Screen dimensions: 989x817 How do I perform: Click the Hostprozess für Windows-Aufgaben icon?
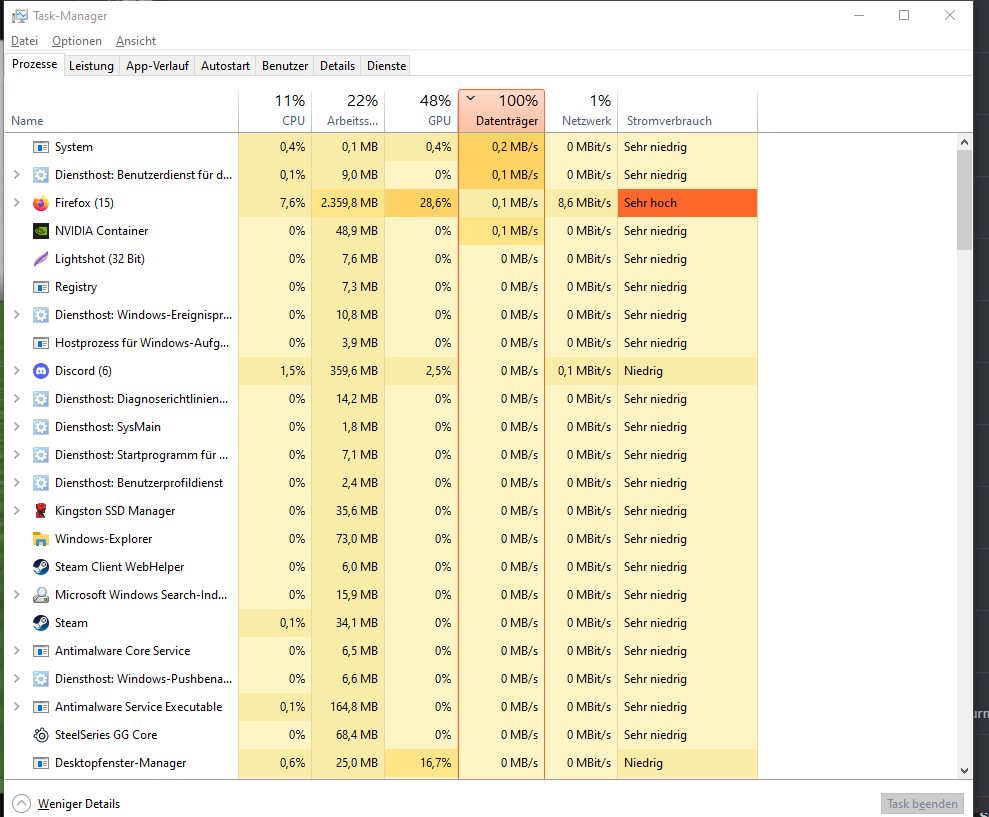click(x=41, y=343)
